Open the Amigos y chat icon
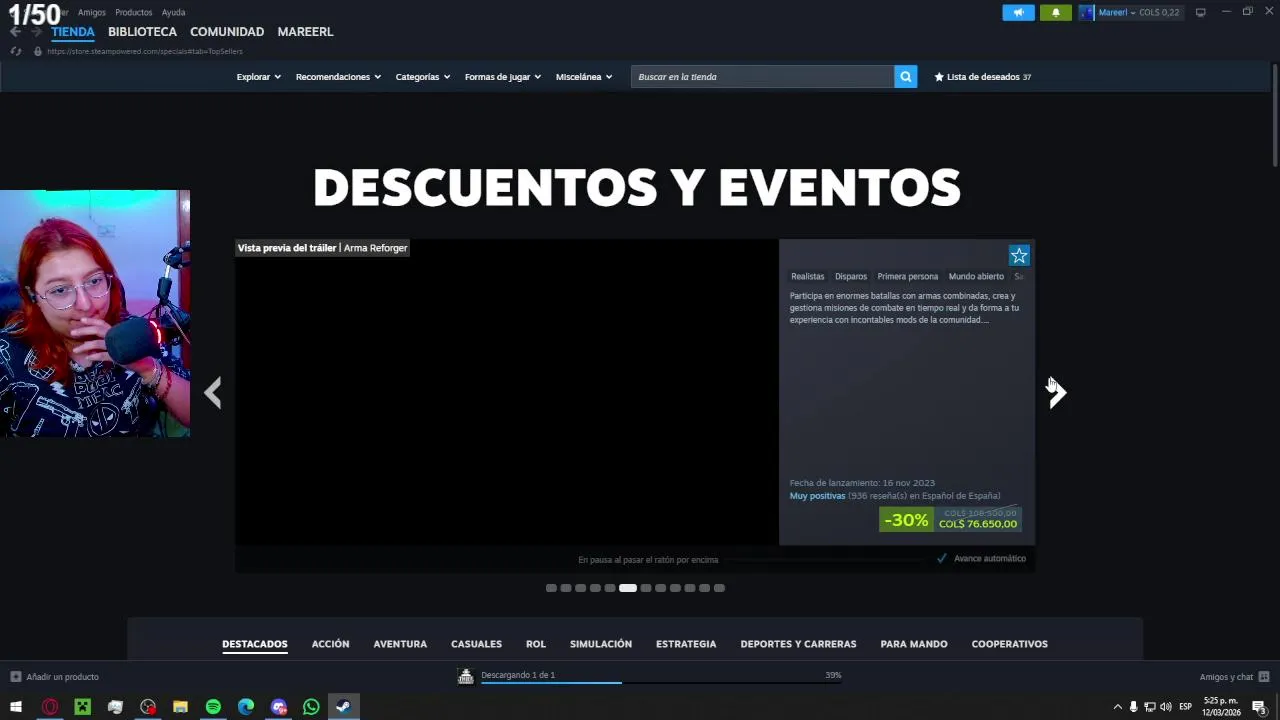1280x720 pixels. pos(1264,677)
